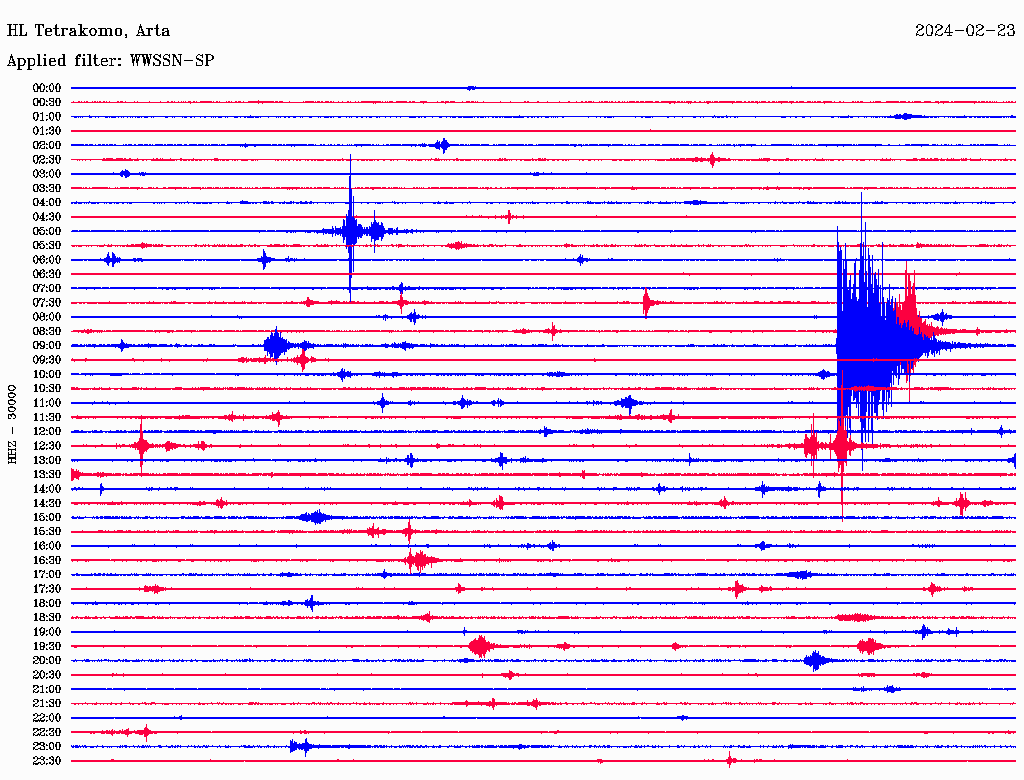Select the 18:30 time label
The image size is (1024, 780).
[47, 617]
